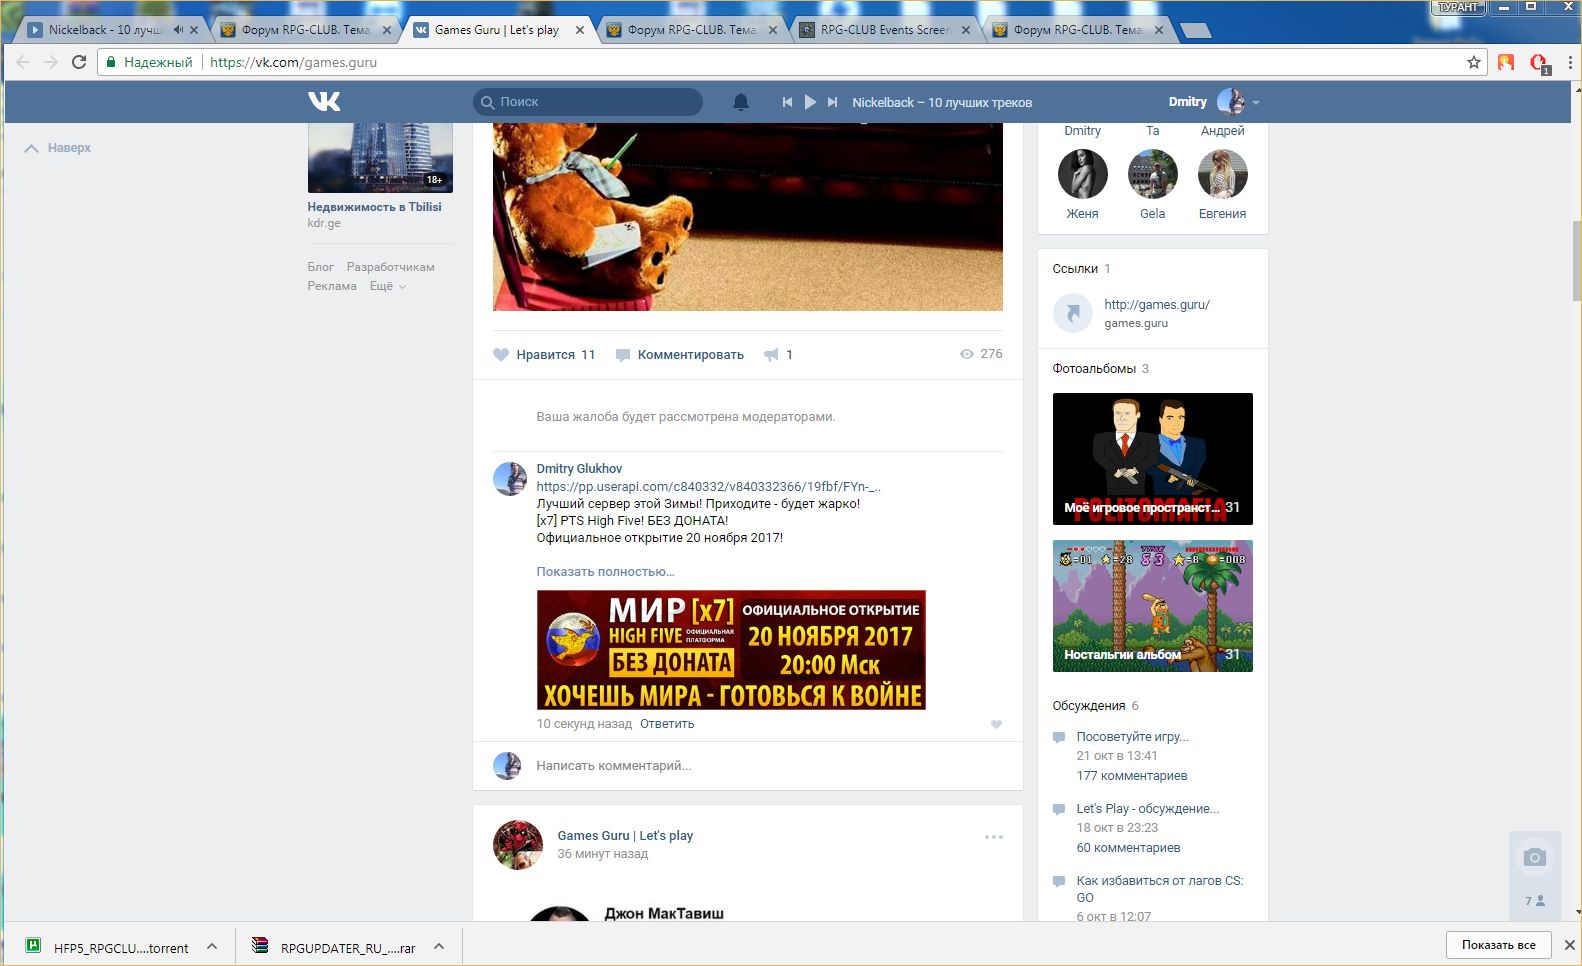Play the Nickelback track in header
The image size is (1582, 966).
tap(810, 102)
